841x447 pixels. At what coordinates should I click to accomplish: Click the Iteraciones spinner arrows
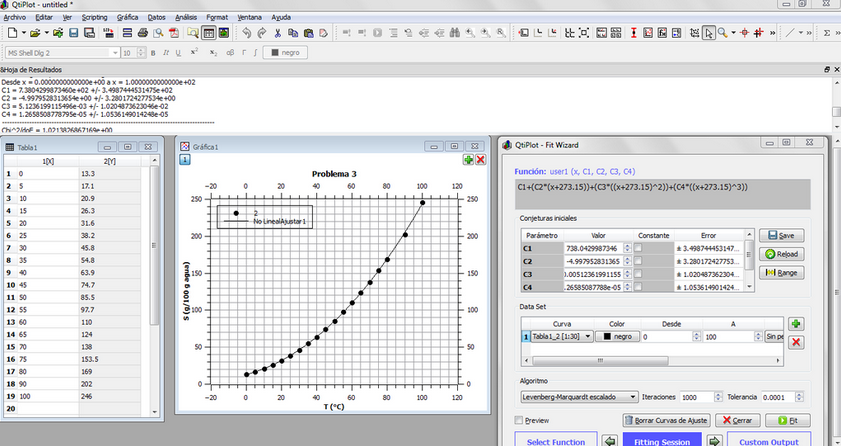[x=718, y=397]
